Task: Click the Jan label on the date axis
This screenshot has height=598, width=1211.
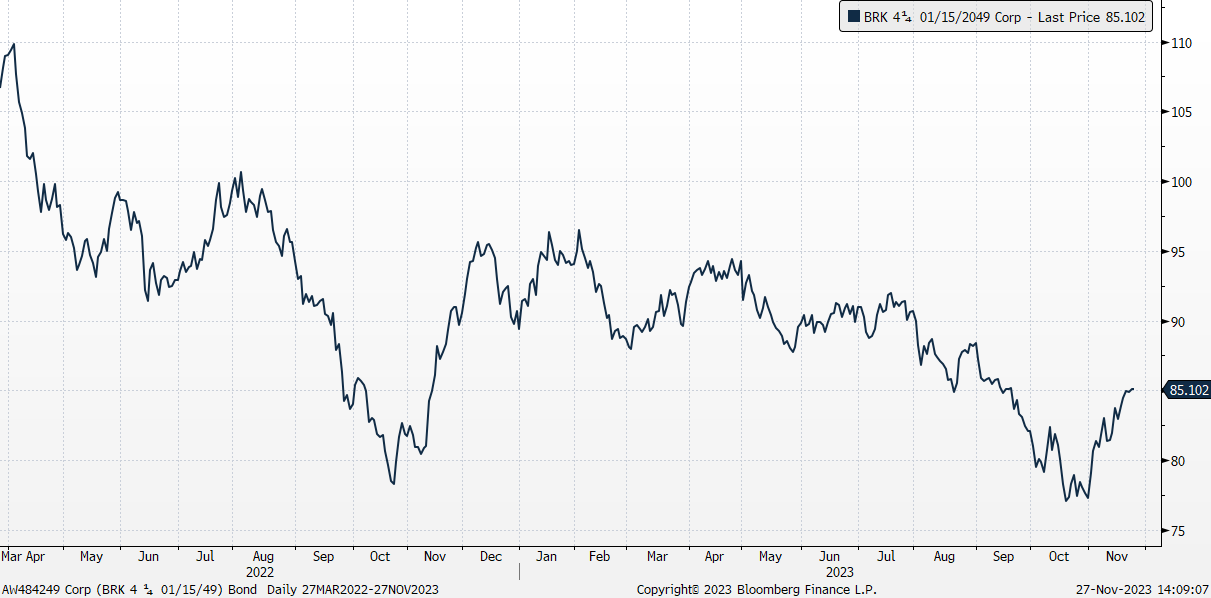Action: click(548, 556)
